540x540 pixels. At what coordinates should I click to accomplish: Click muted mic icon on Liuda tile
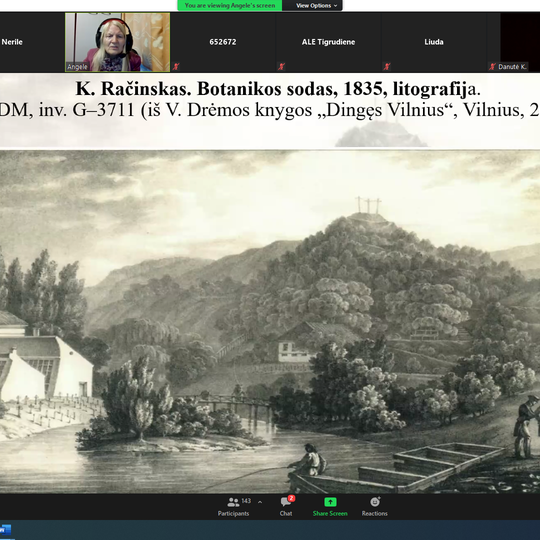click(387, 66)
